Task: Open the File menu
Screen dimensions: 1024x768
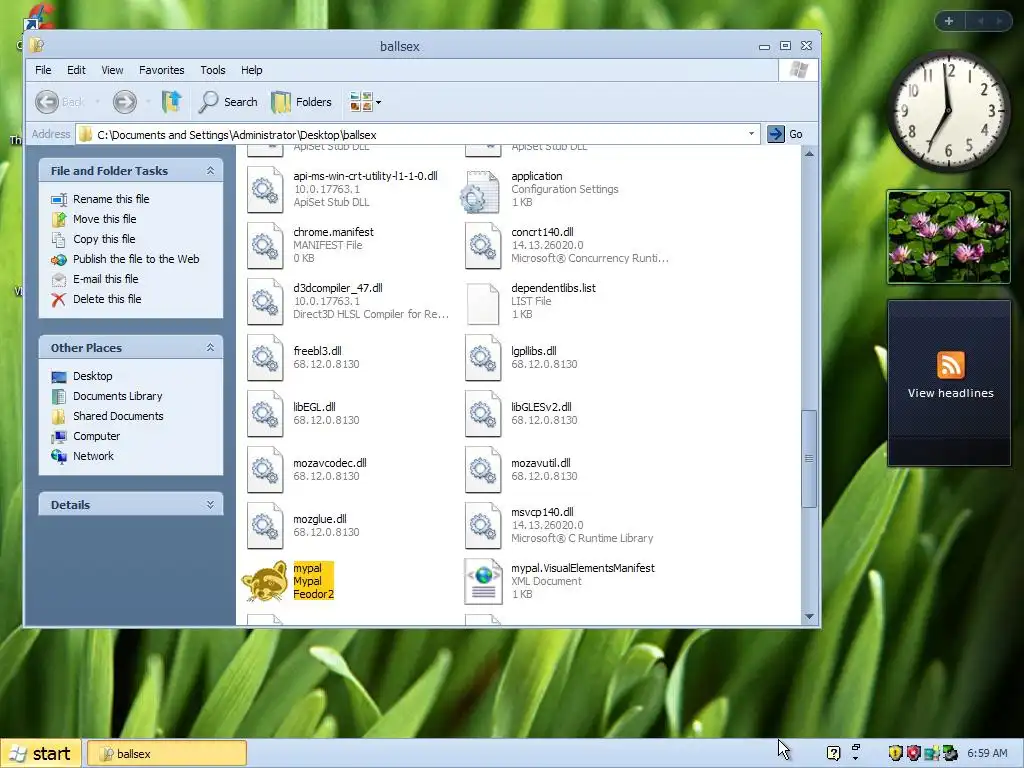Action: coord(43,70)
